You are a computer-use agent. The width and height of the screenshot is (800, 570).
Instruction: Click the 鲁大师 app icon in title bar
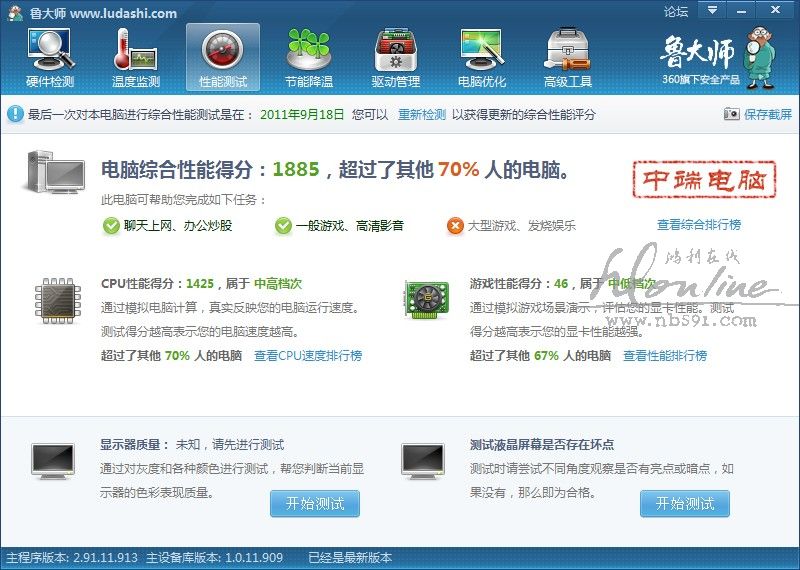point(16,12)
